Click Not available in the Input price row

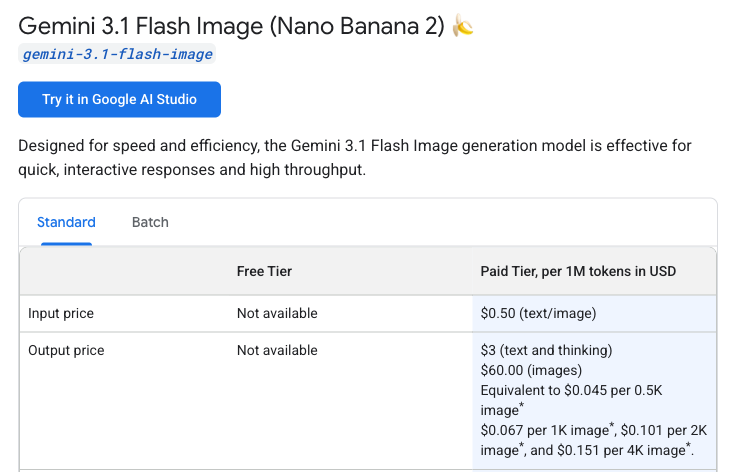click(277, 313)
